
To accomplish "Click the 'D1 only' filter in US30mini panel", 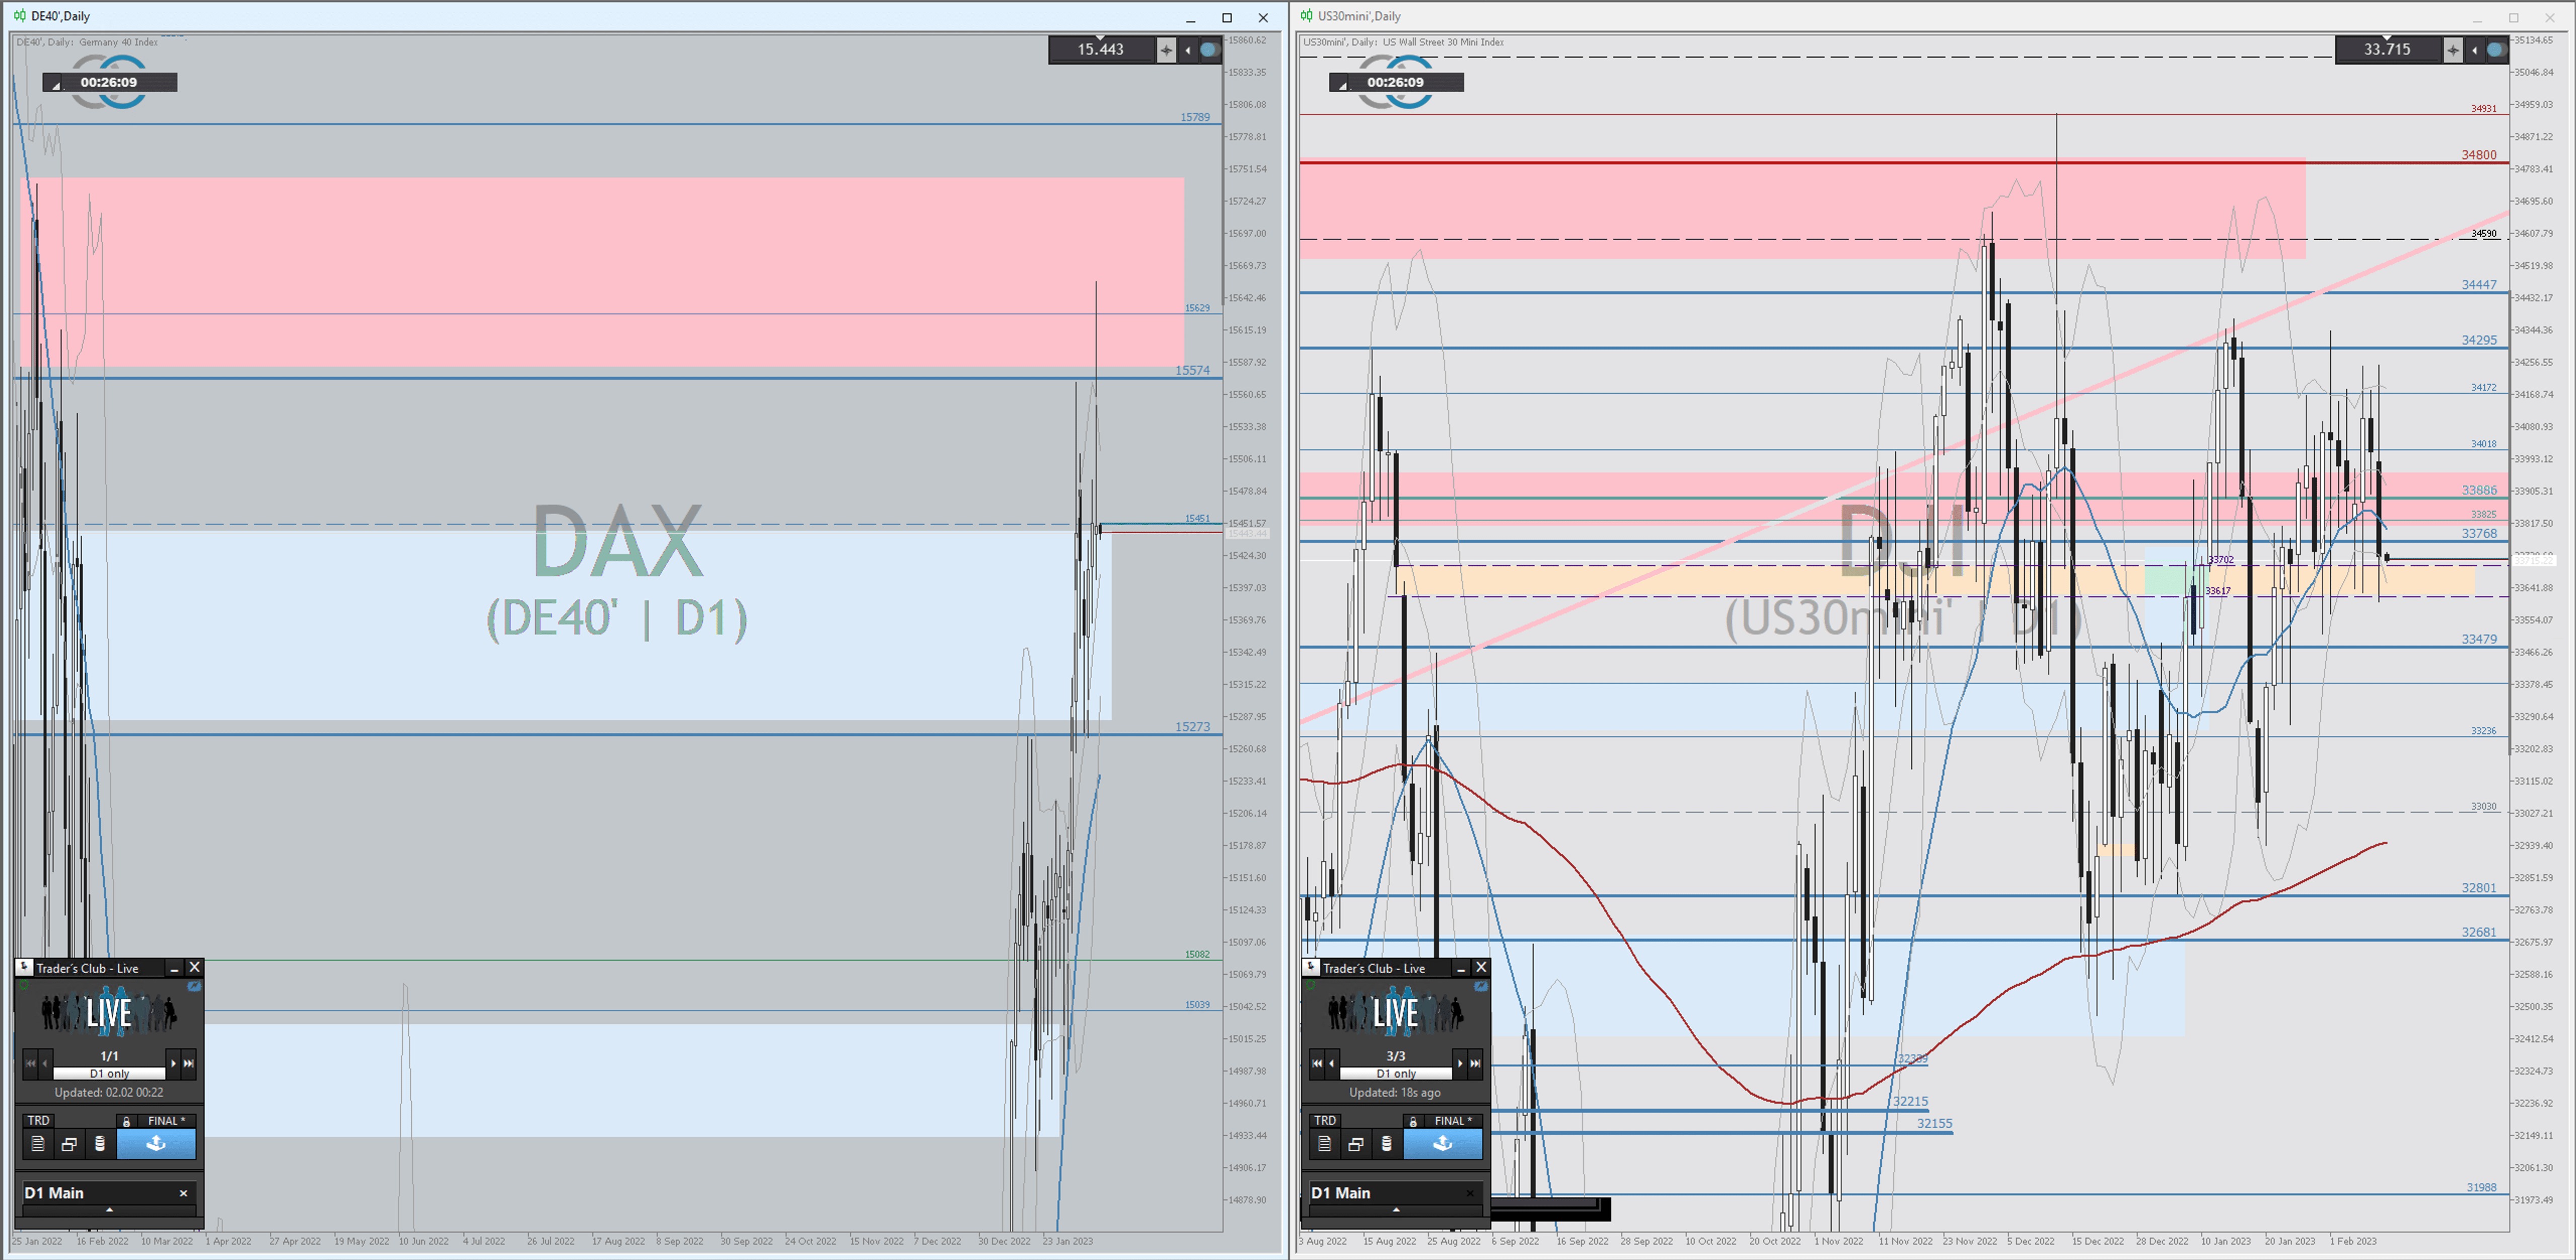I will 1396,1073.
